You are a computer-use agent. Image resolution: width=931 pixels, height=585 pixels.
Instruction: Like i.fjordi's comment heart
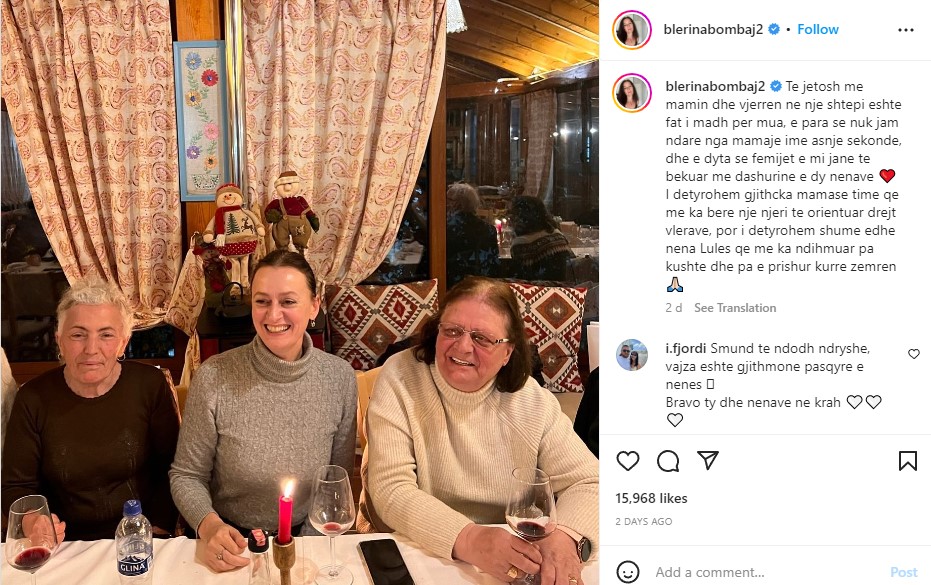tap(914, 354)
